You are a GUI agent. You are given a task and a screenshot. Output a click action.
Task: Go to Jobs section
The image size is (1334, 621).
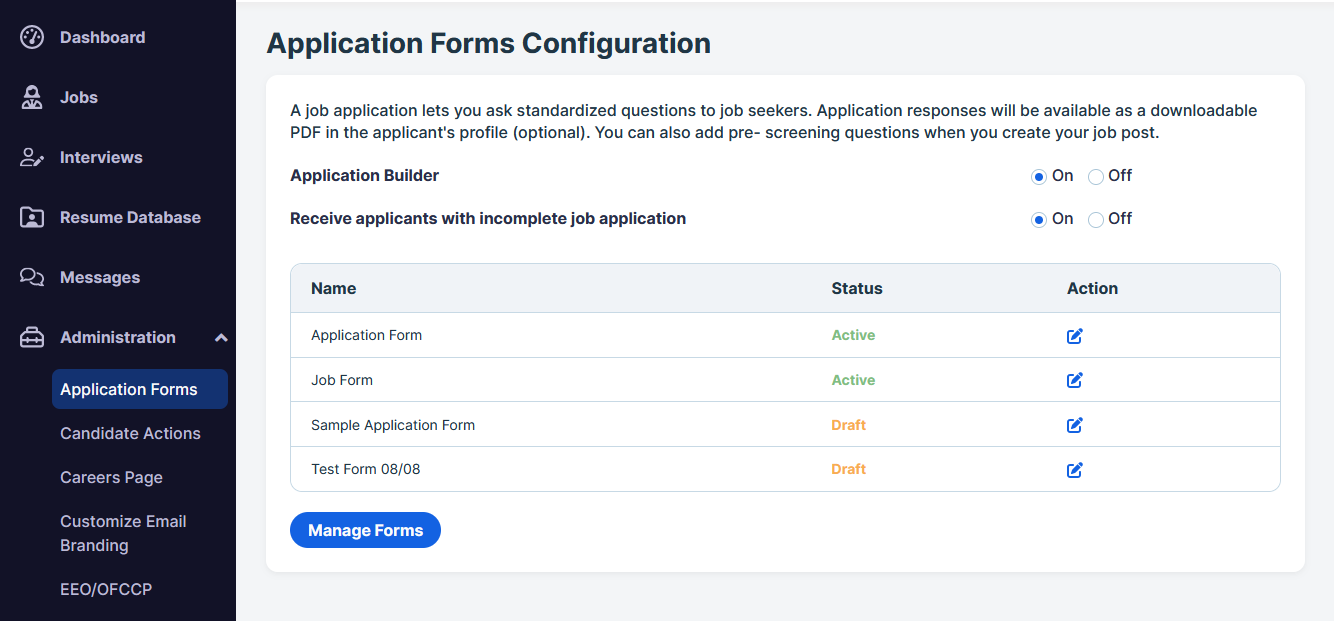[79, 97]
